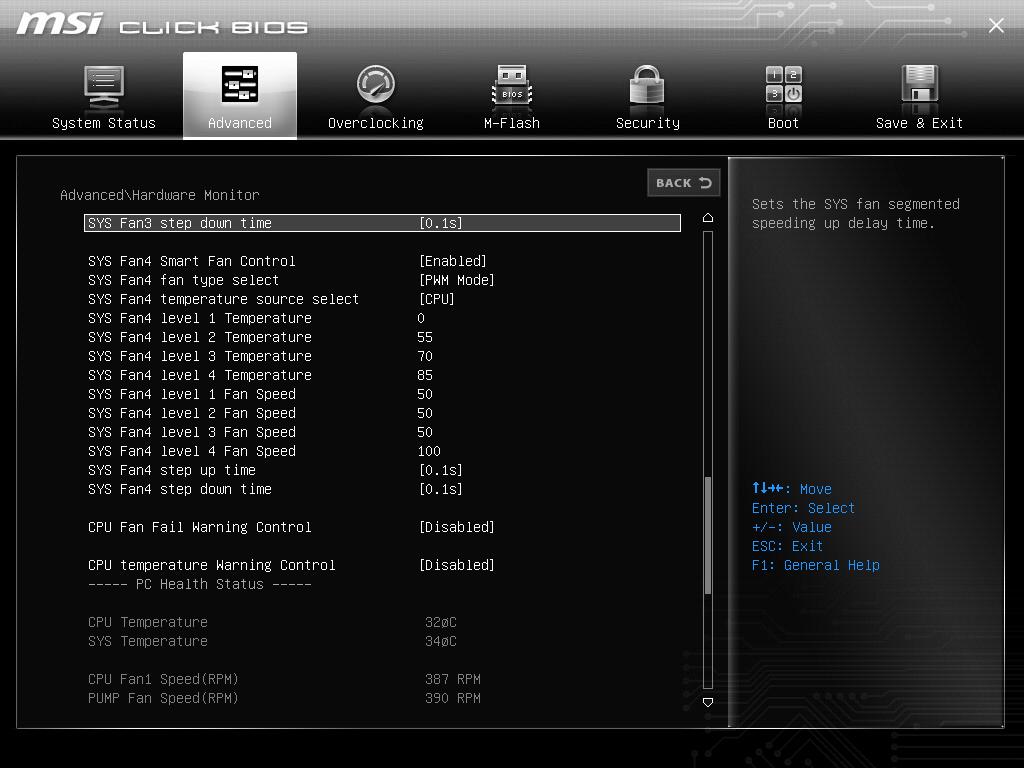Go back with the BACK button
The image size is (1024, 768).
(x=684, y=183)
